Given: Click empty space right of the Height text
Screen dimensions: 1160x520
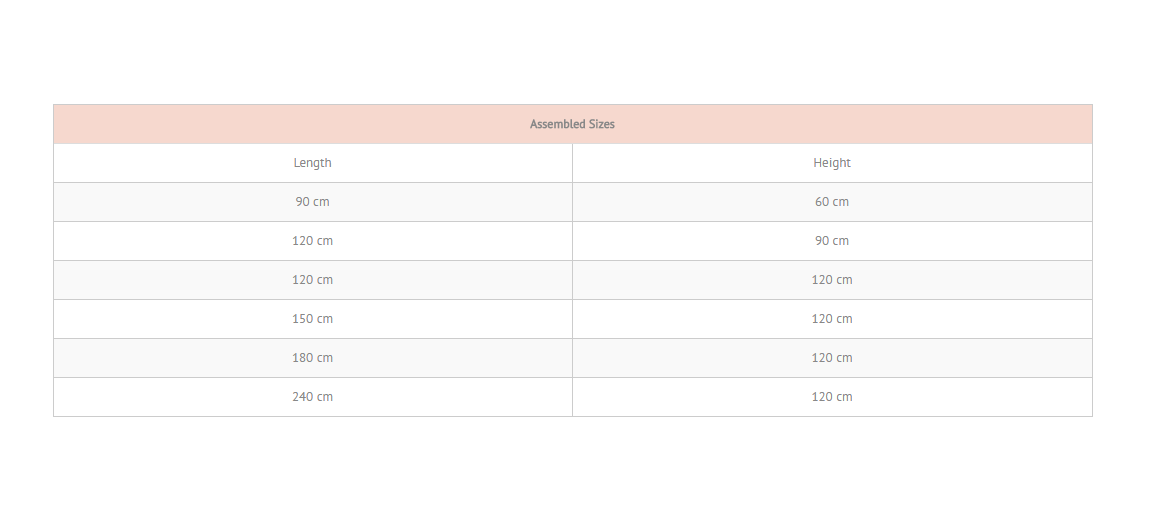Looking at the screenshot, I should (x=971, y=163).
